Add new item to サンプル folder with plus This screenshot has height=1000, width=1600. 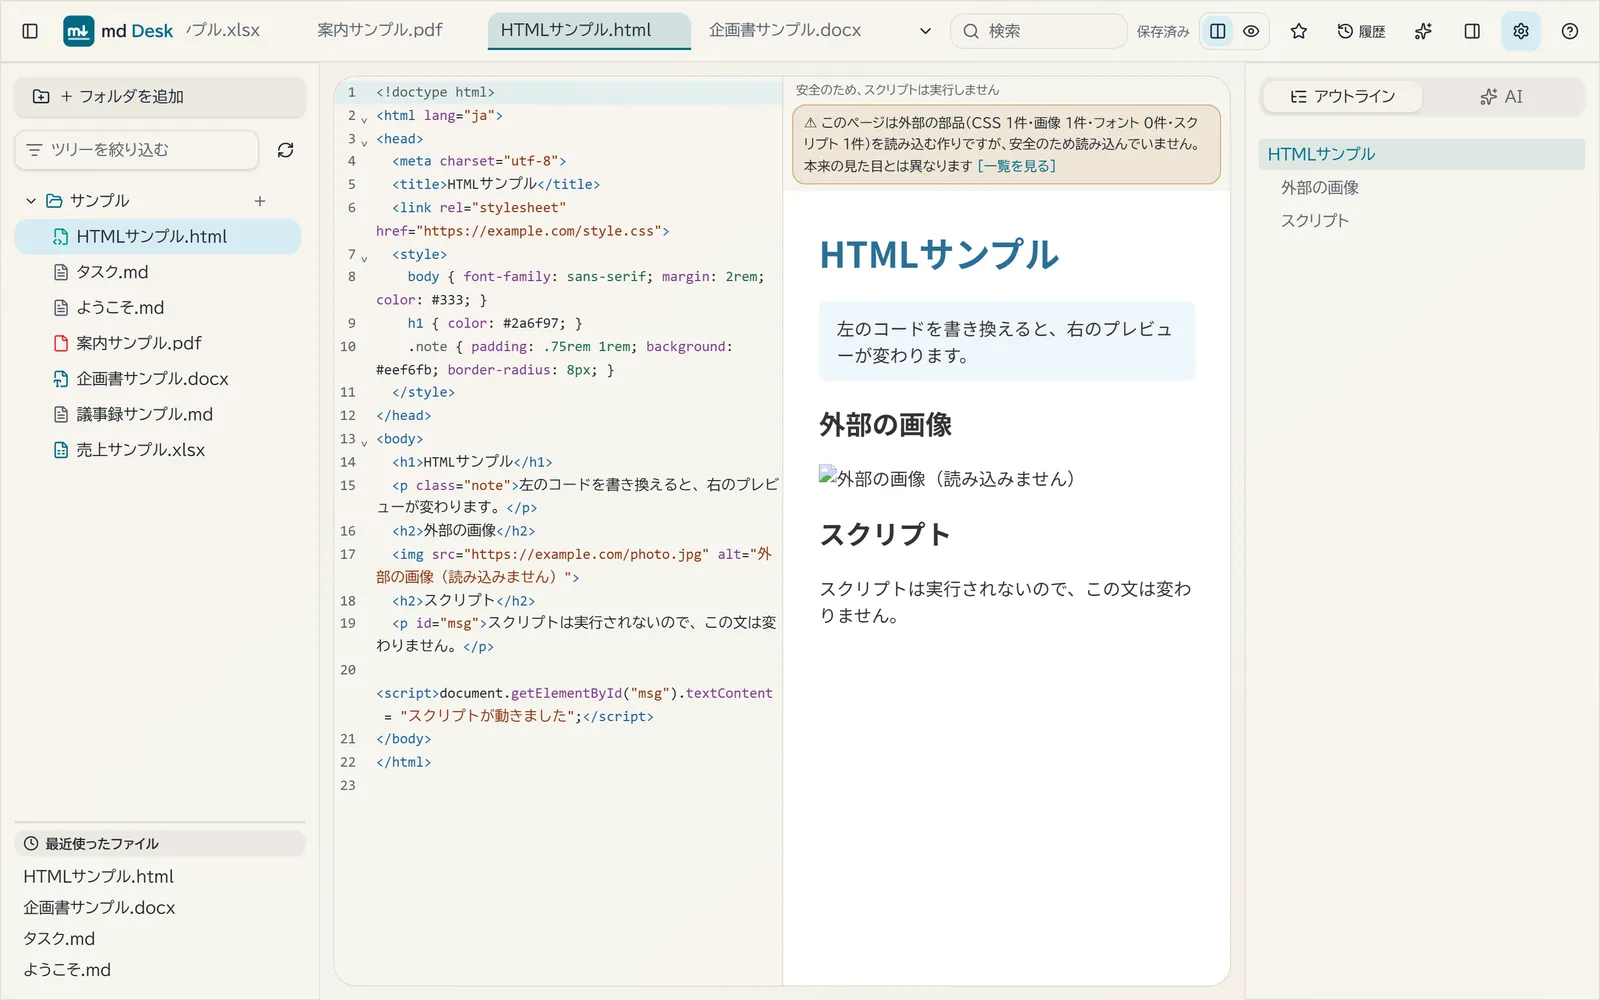[260, 201]
